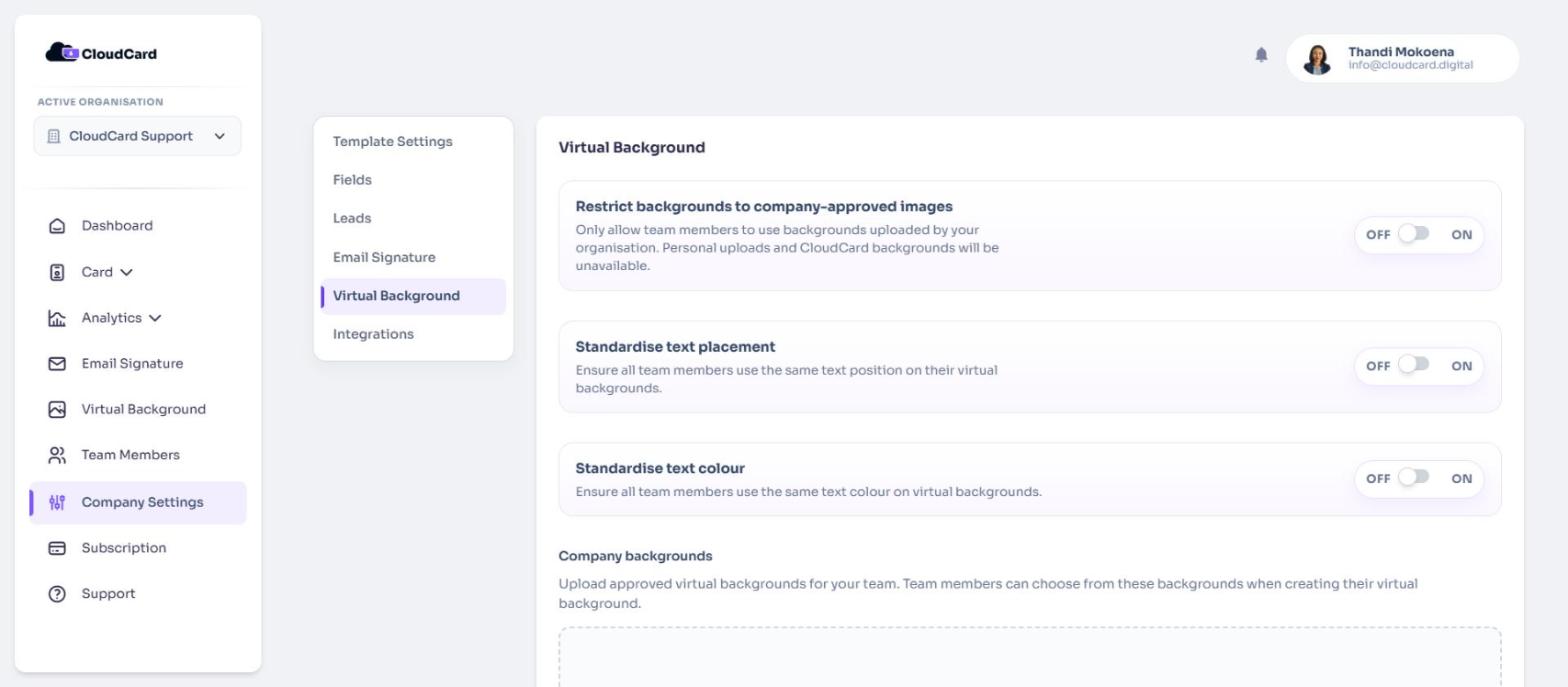This screenshot has width=1568, height=687.
Task: Toggle the Standardise text colour switch
Action: click(1413, 477)
